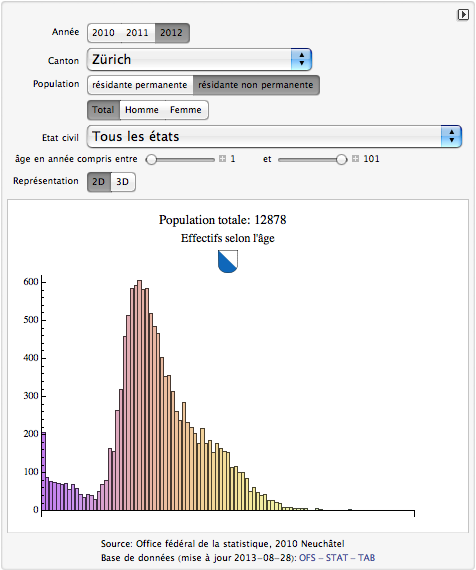Switch representation to 3D
476x570 pixels.
[x=123, y=182]
